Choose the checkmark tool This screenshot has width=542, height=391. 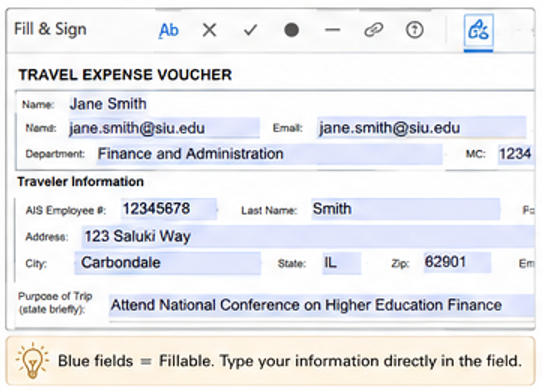tap(250, 30)
